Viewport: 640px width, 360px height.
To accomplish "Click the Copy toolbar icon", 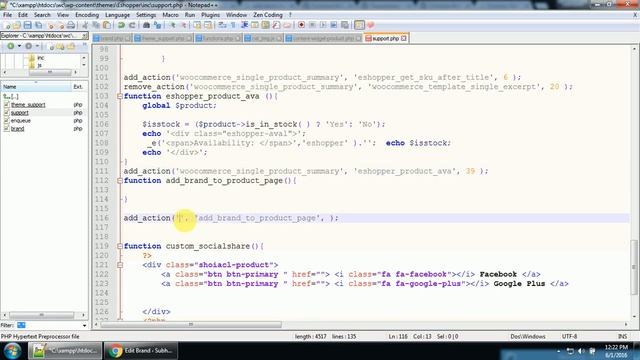I will point(96,25).
